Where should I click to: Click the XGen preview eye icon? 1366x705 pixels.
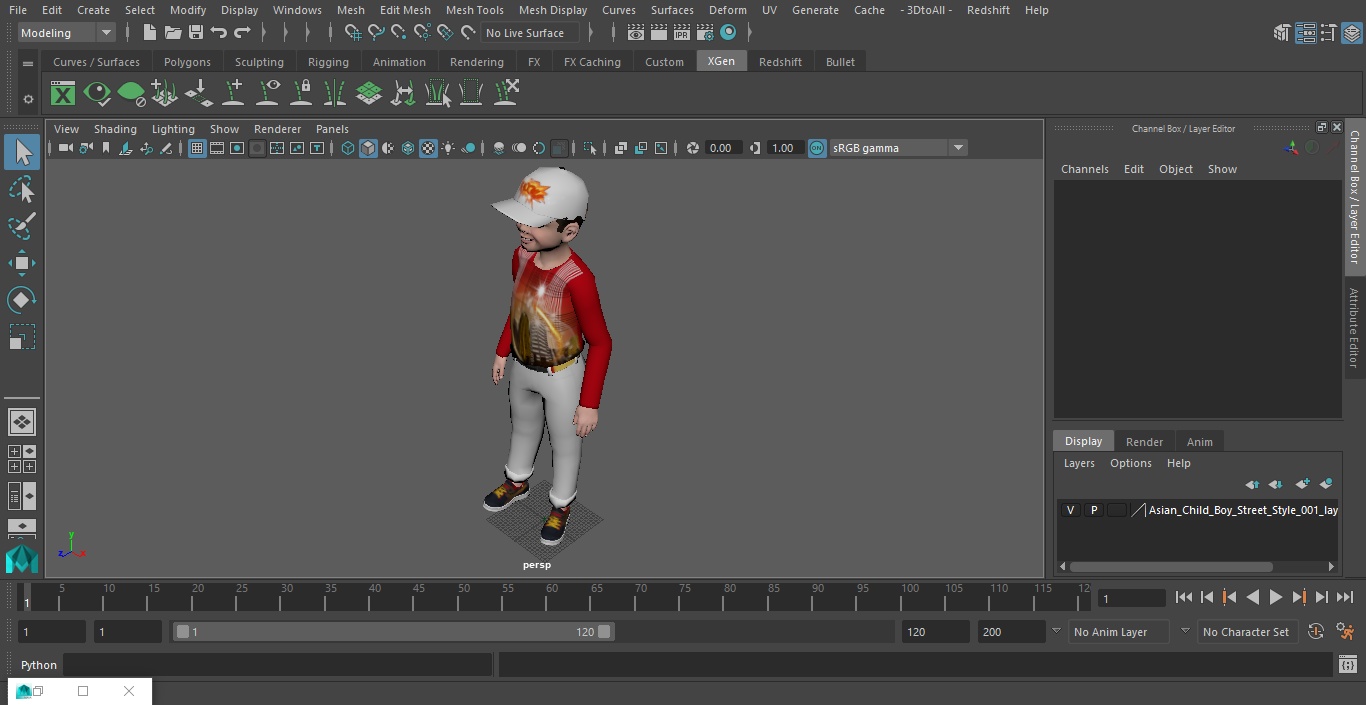pos(97,94)
